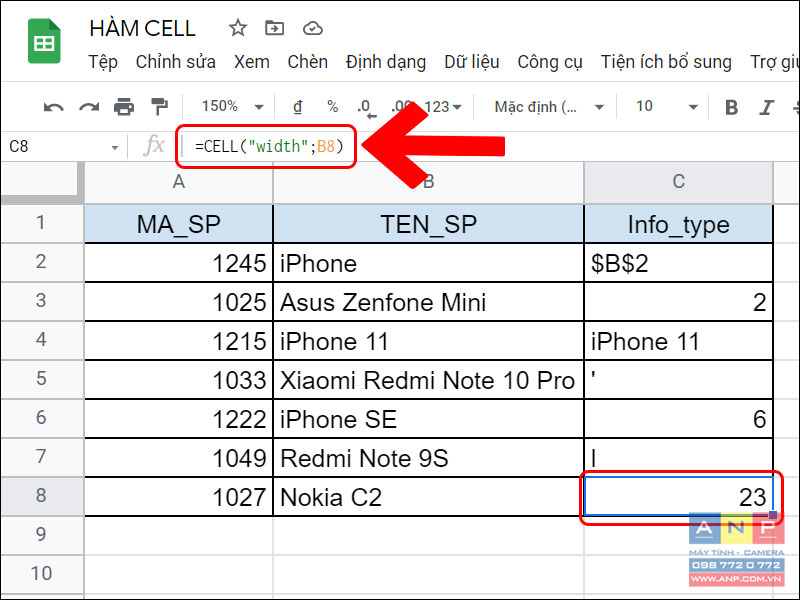Select the iPhone 11 cell in column B
The width and height of the screenshot is (800, 600).
429,341
